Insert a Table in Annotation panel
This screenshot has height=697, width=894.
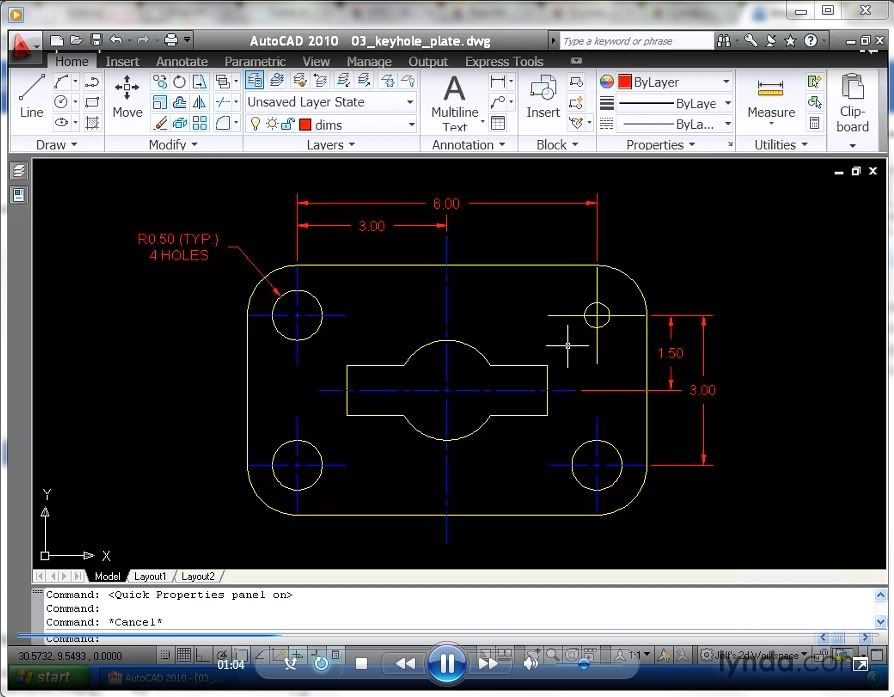(x=498, y=123)
